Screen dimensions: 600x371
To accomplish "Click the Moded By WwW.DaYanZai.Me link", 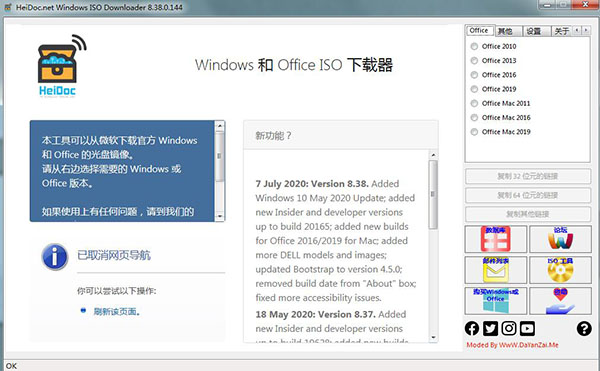I will click(512, 345).
